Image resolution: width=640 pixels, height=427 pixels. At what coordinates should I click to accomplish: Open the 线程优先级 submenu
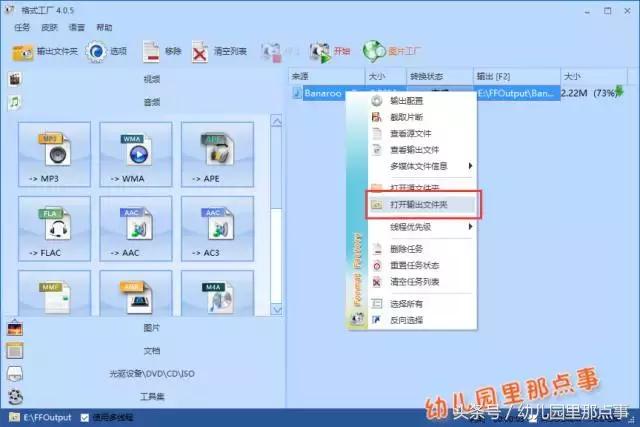coord(421,227)
